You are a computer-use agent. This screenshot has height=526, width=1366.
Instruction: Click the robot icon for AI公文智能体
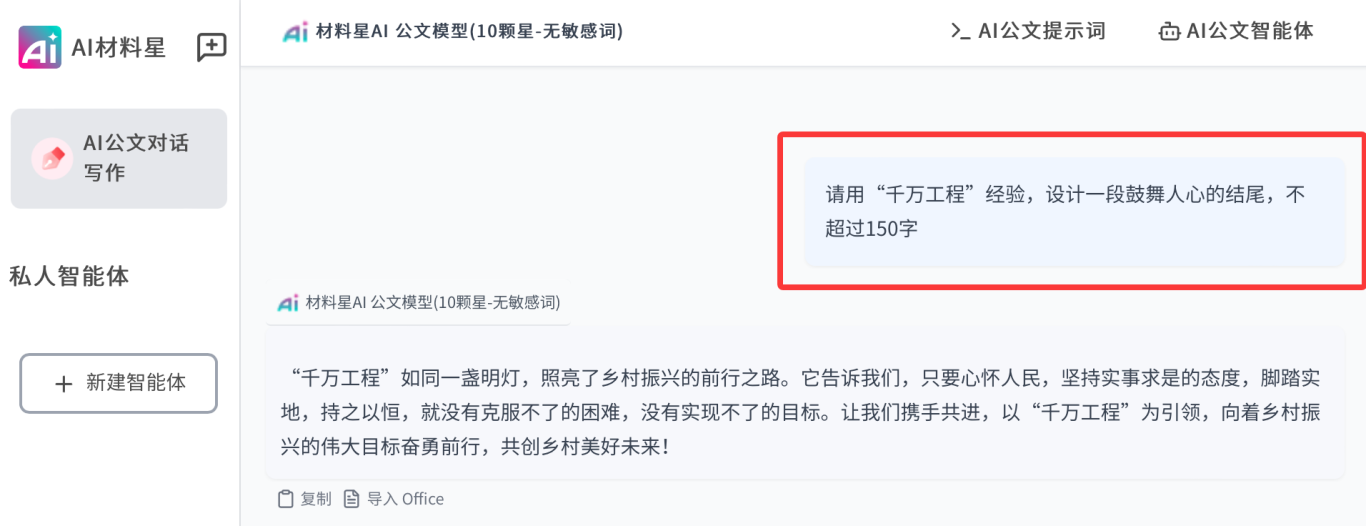pyautogui.click(x=1169, y=32)
